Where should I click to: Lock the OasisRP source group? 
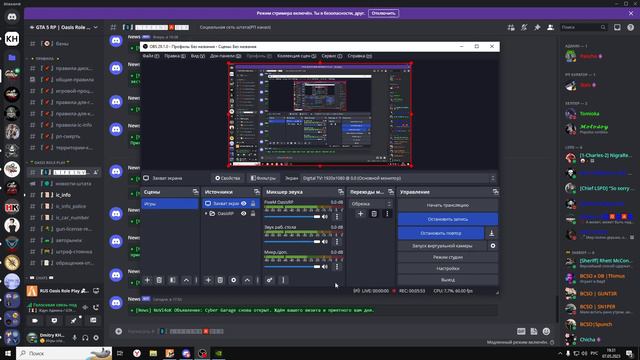point(253,213)
